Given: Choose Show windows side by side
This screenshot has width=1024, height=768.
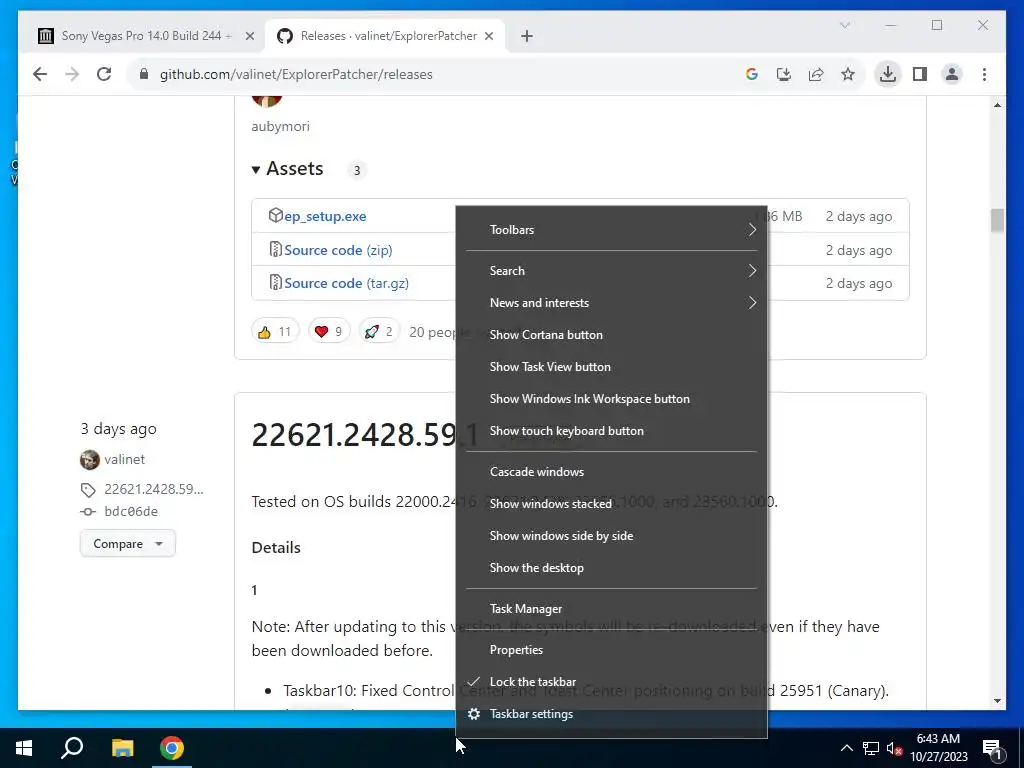Looking at the screenshot, I should [611, 536].
